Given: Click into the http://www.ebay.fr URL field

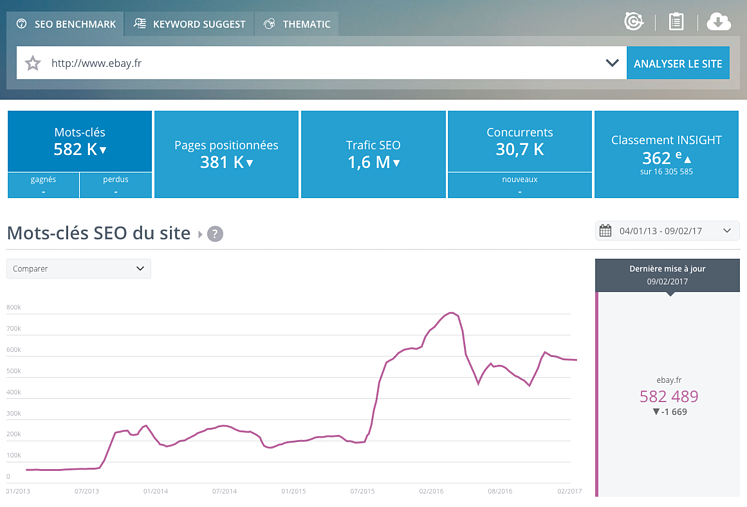Looking at the screenshot, I should tap(322, 63).
